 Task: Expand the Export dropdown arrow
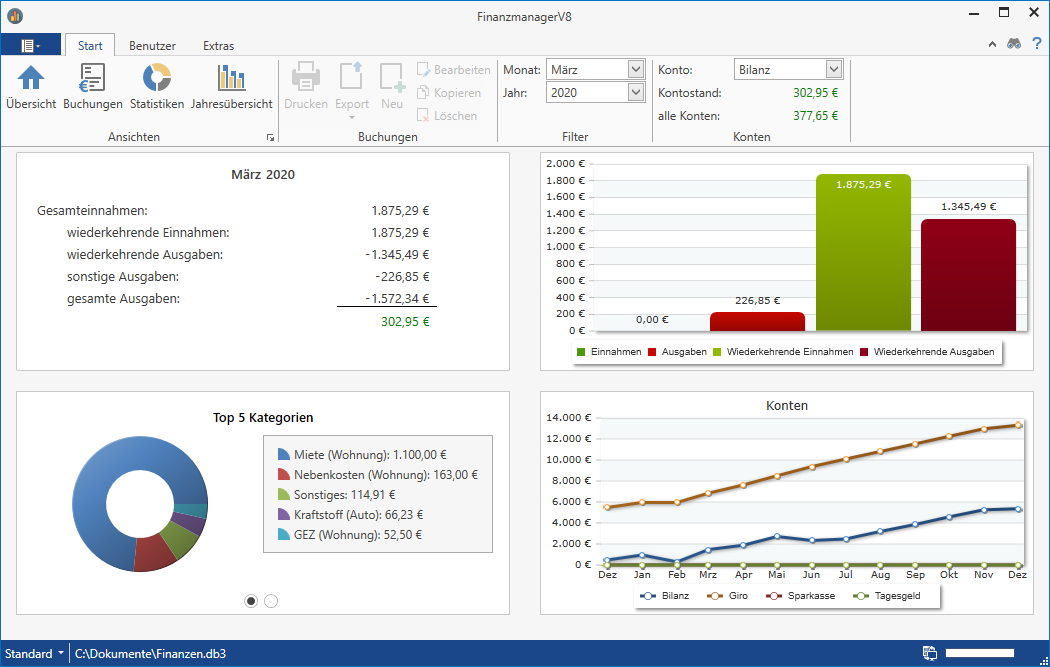click(352, 119)
